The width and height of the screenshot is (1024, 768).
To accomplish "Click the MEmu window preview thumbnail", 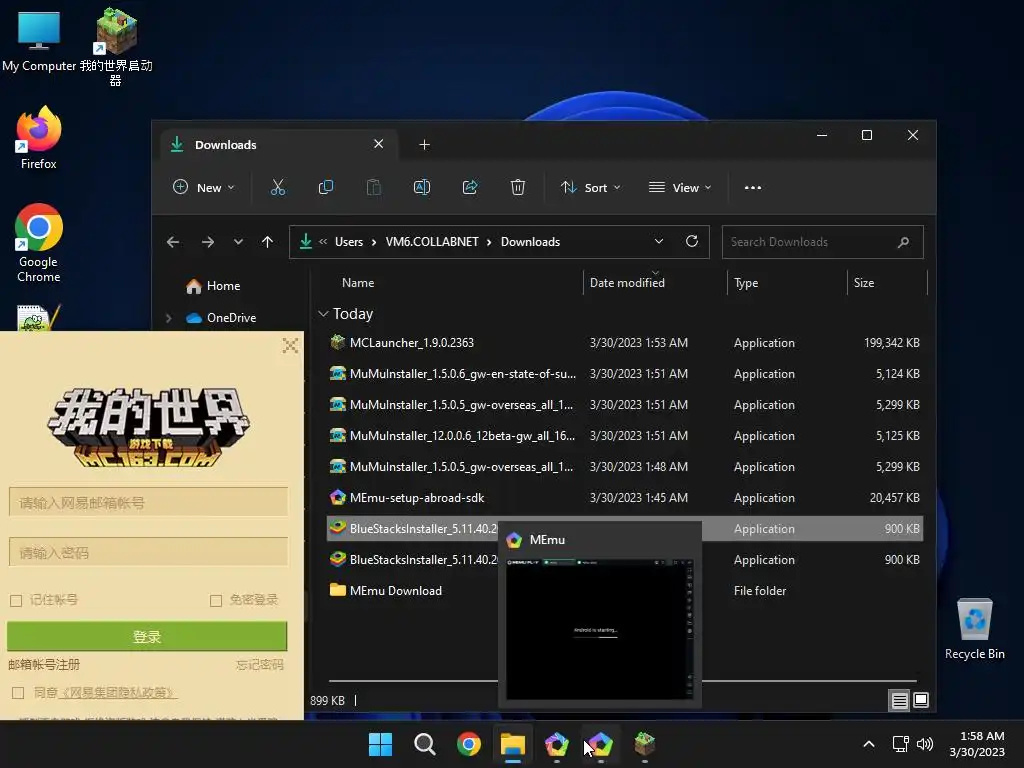I will (600, 630).
